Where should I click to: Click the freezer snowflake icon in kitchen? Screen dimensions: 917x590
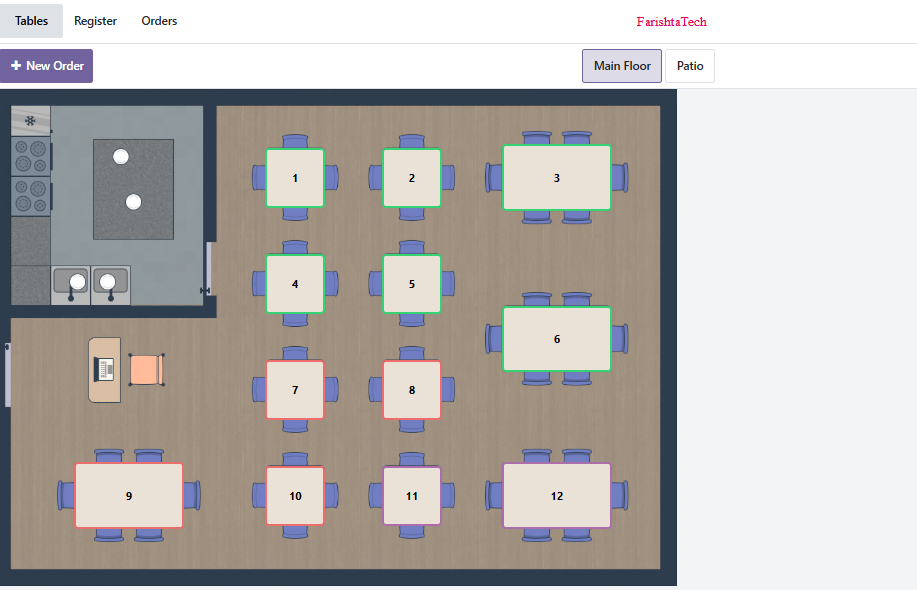point(30,121)
